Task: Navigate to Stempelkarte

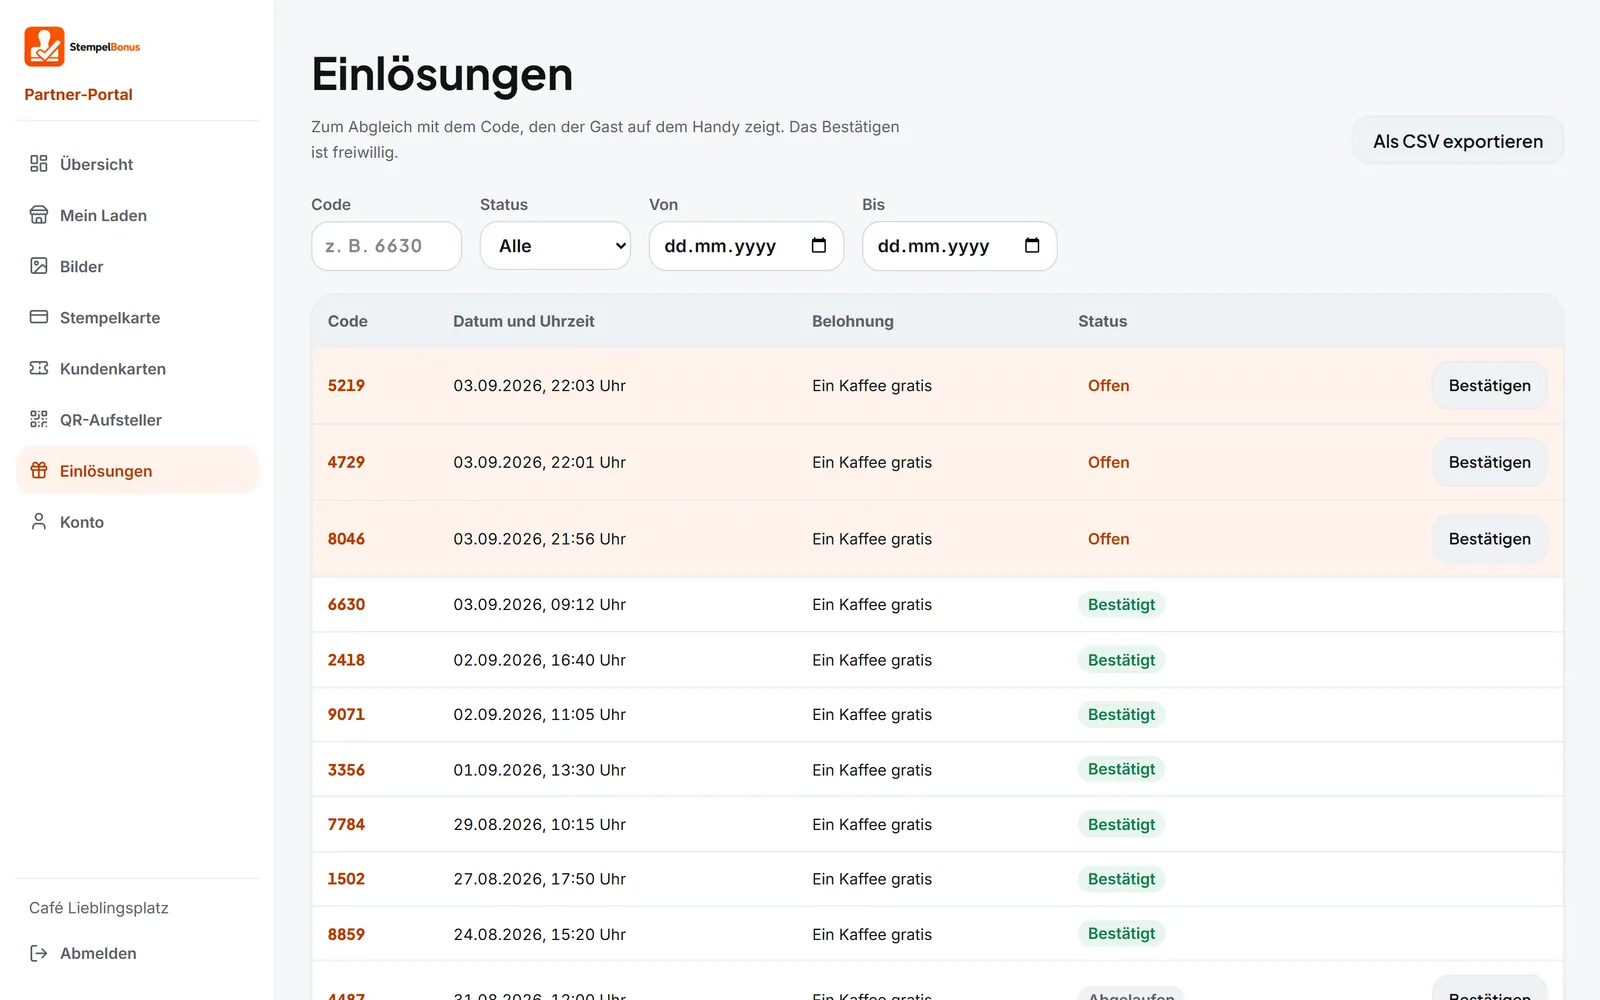Action: 137,317
